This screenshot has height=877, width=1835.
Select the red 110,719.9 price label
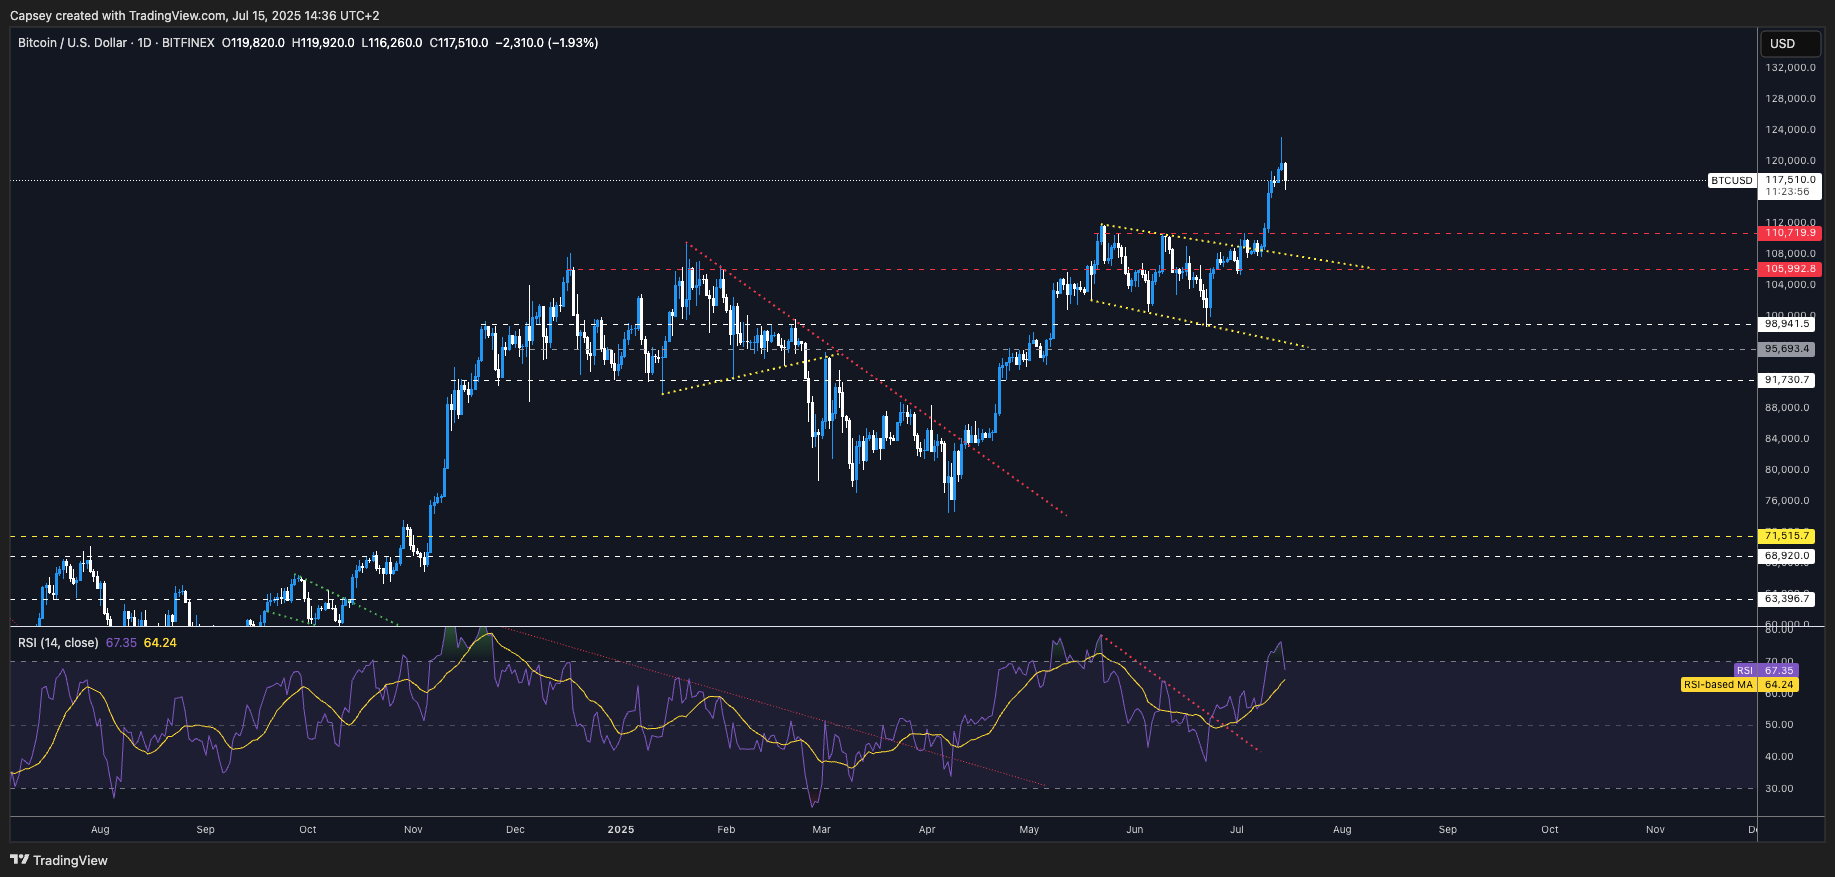1790,233
